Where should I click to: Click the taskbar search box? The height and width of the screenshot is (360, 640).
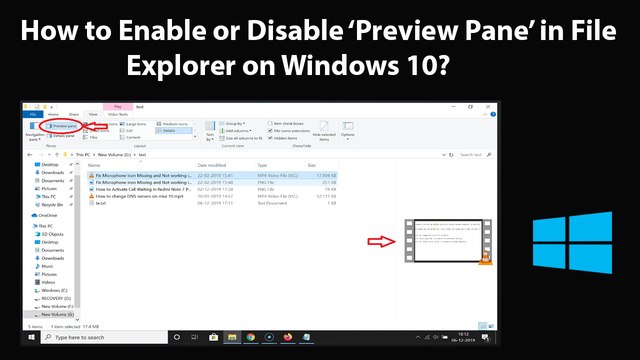pos(104,337)
